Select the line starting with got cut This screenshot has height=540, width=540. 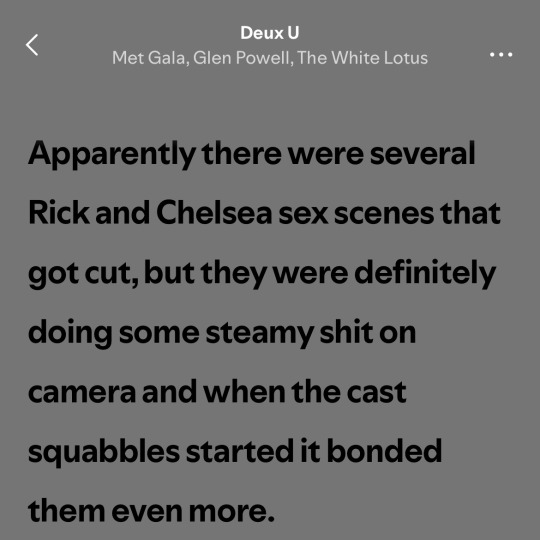(x=262, y=274)
